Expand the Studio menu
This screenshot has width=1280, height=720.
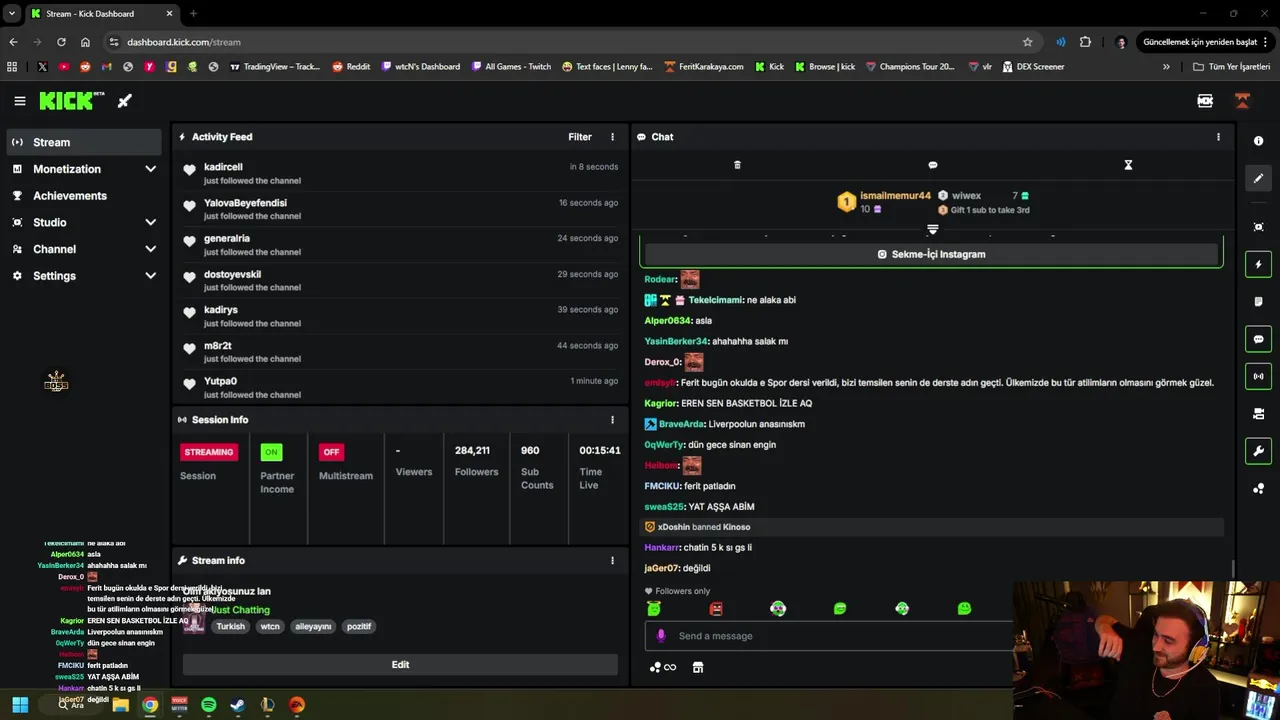(84, 222)
